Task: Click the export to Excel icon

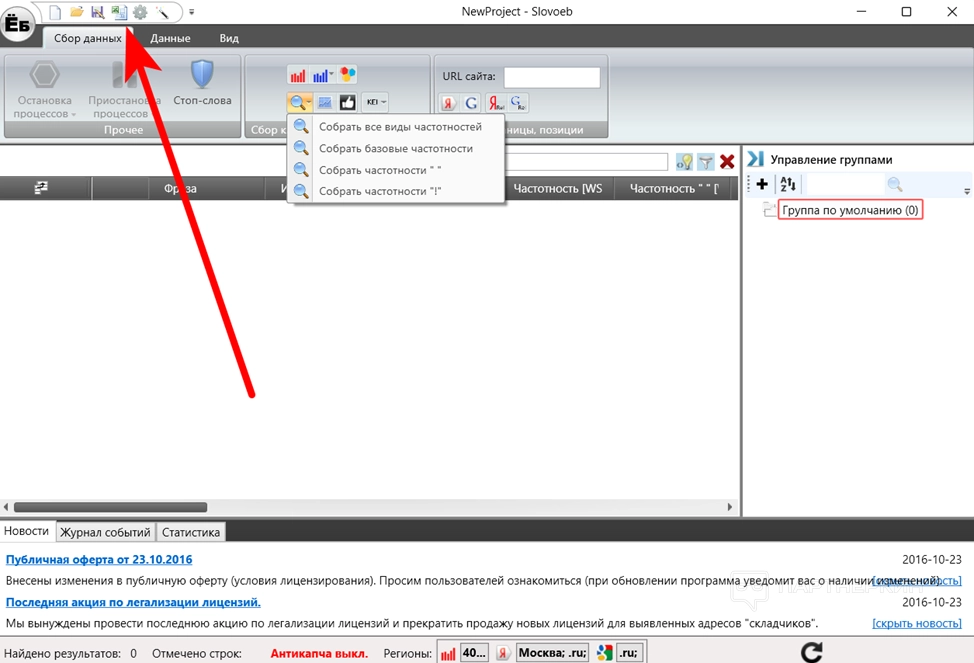Action: (x=119, y=12)
